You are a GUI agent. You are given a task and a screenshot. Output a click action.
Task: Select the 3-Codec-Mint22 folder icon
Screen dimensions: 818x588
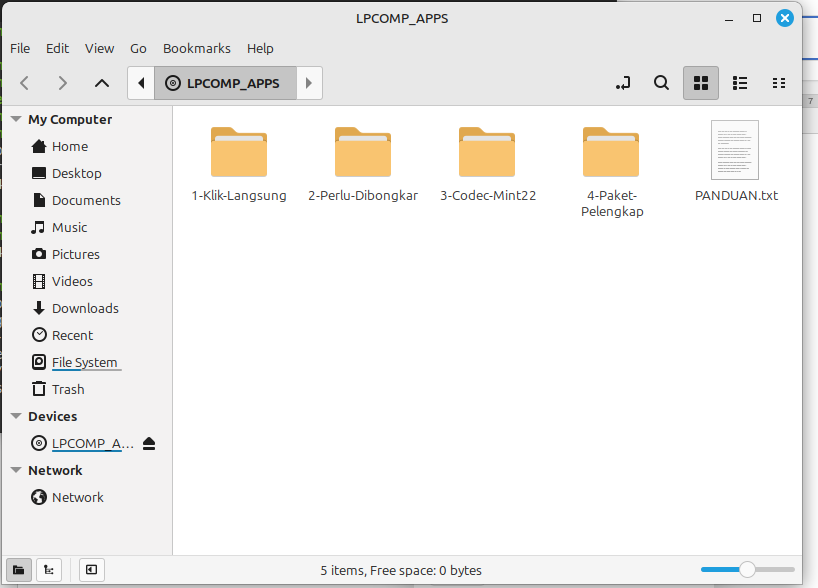487,152
